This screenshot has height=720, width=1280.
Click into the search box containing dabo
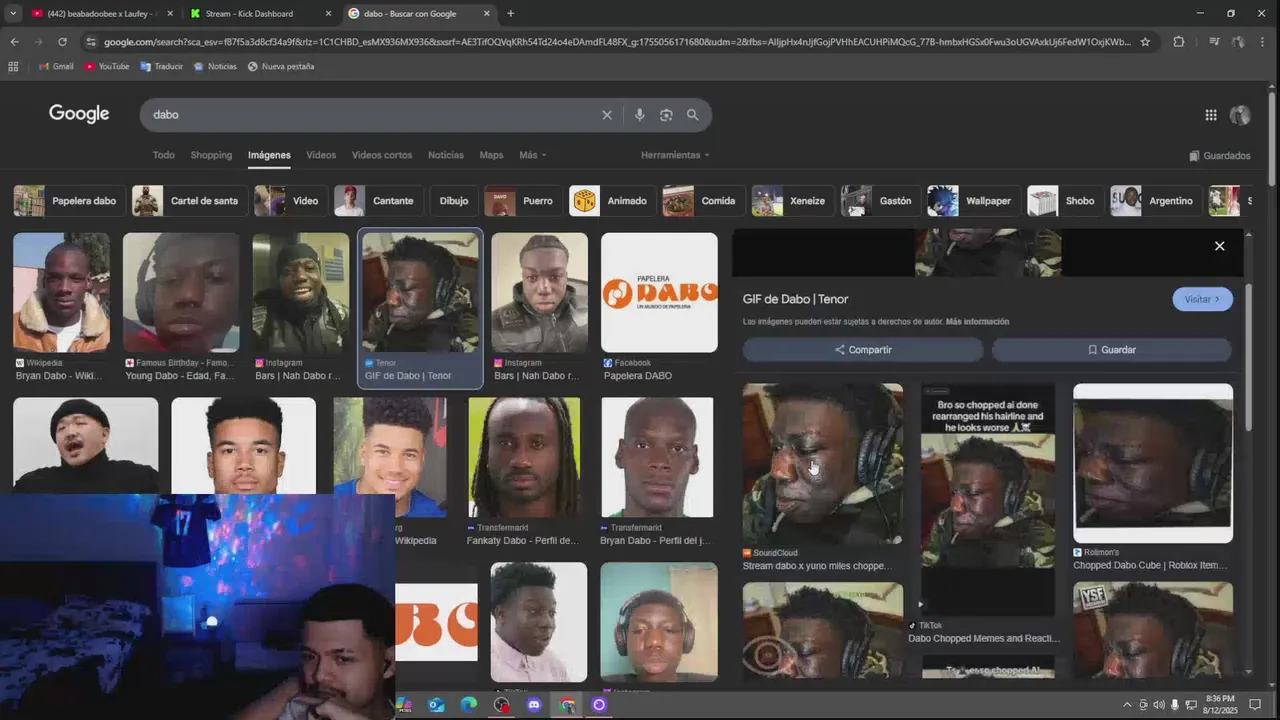coord(370,115)
